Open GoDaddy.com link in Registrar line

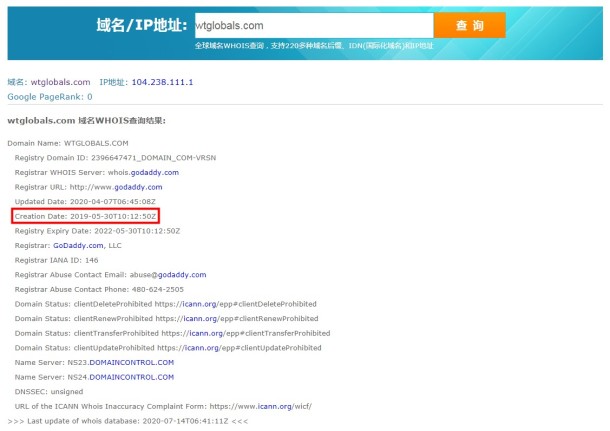point(78,245)
